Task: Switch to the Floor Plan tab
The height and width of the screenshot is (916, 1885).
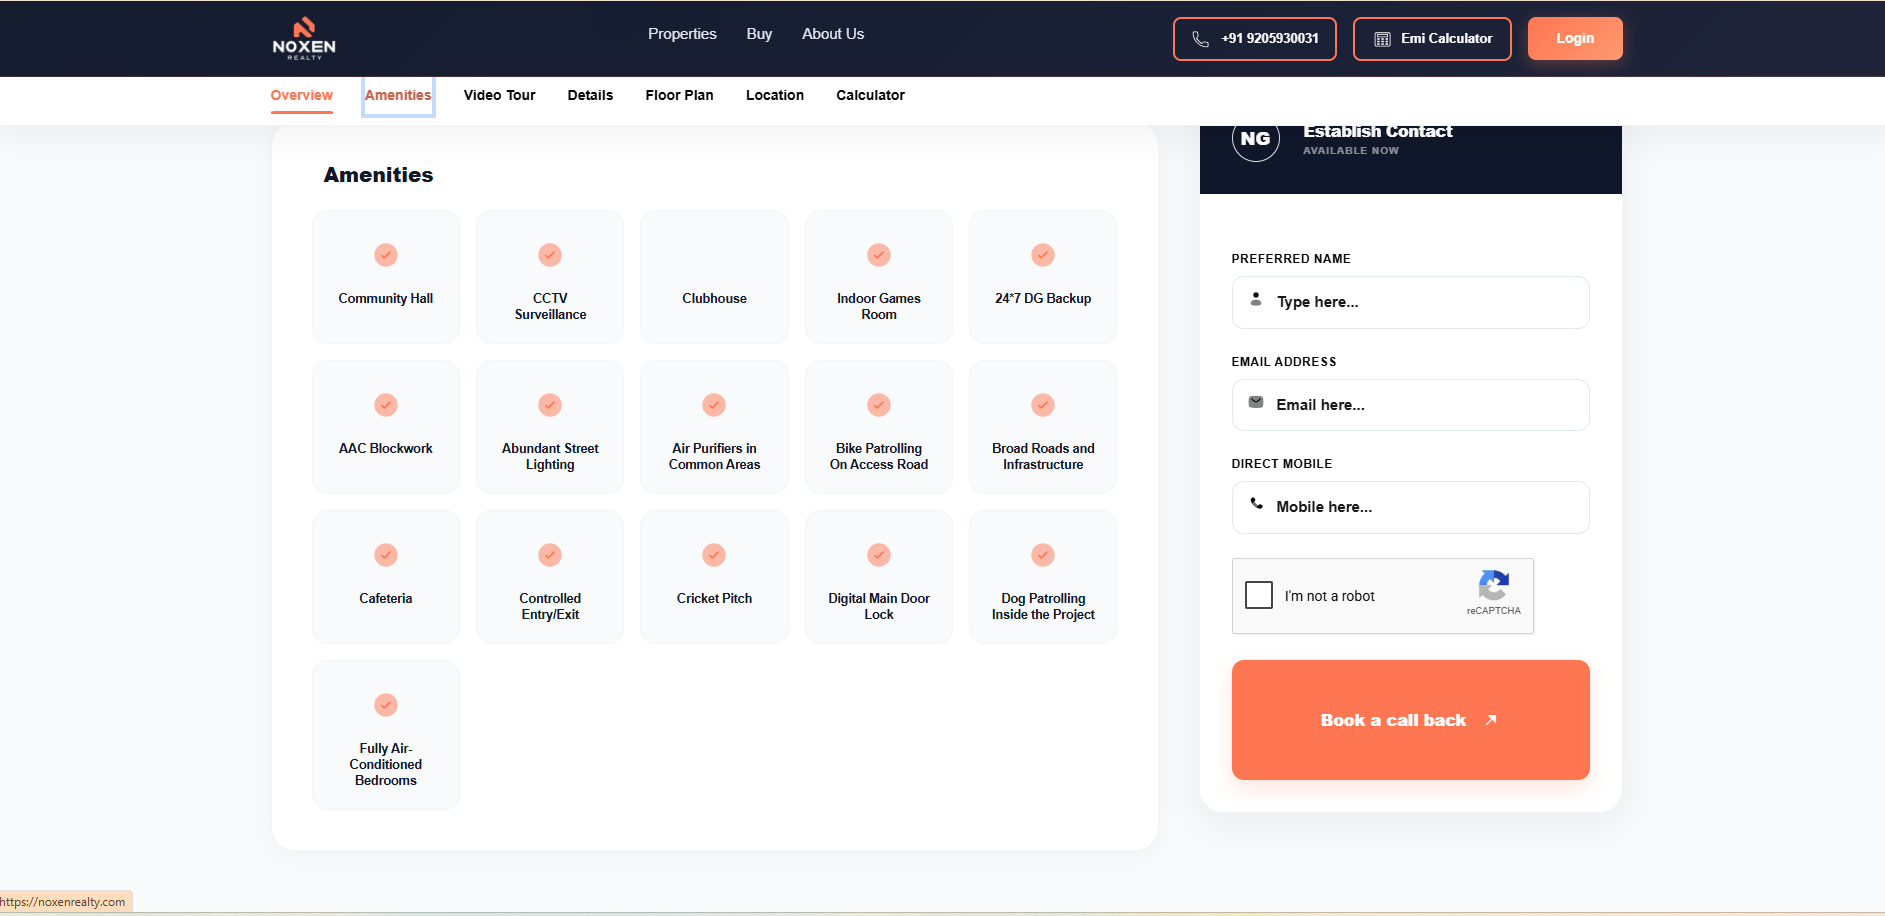Action: coord(680,96)
